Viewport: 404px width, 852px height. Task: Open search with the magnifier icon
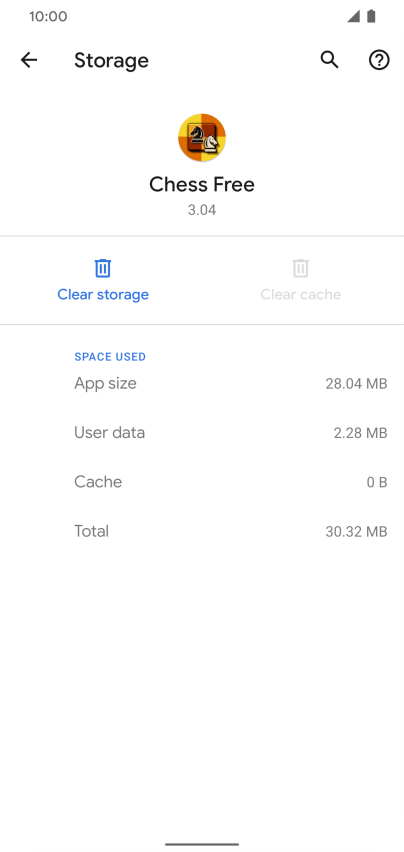pos(329,60)
